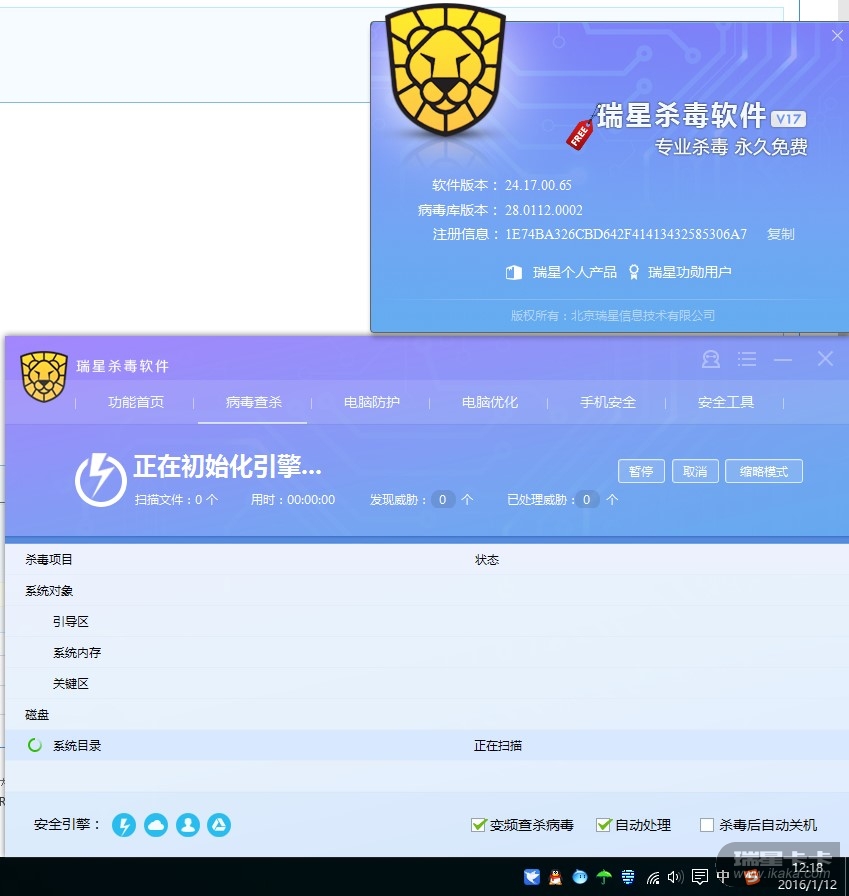849x896 pixels.
Task: Enable 杀毒后自动关机 checkbox
Action: click(x=707, y=825)
